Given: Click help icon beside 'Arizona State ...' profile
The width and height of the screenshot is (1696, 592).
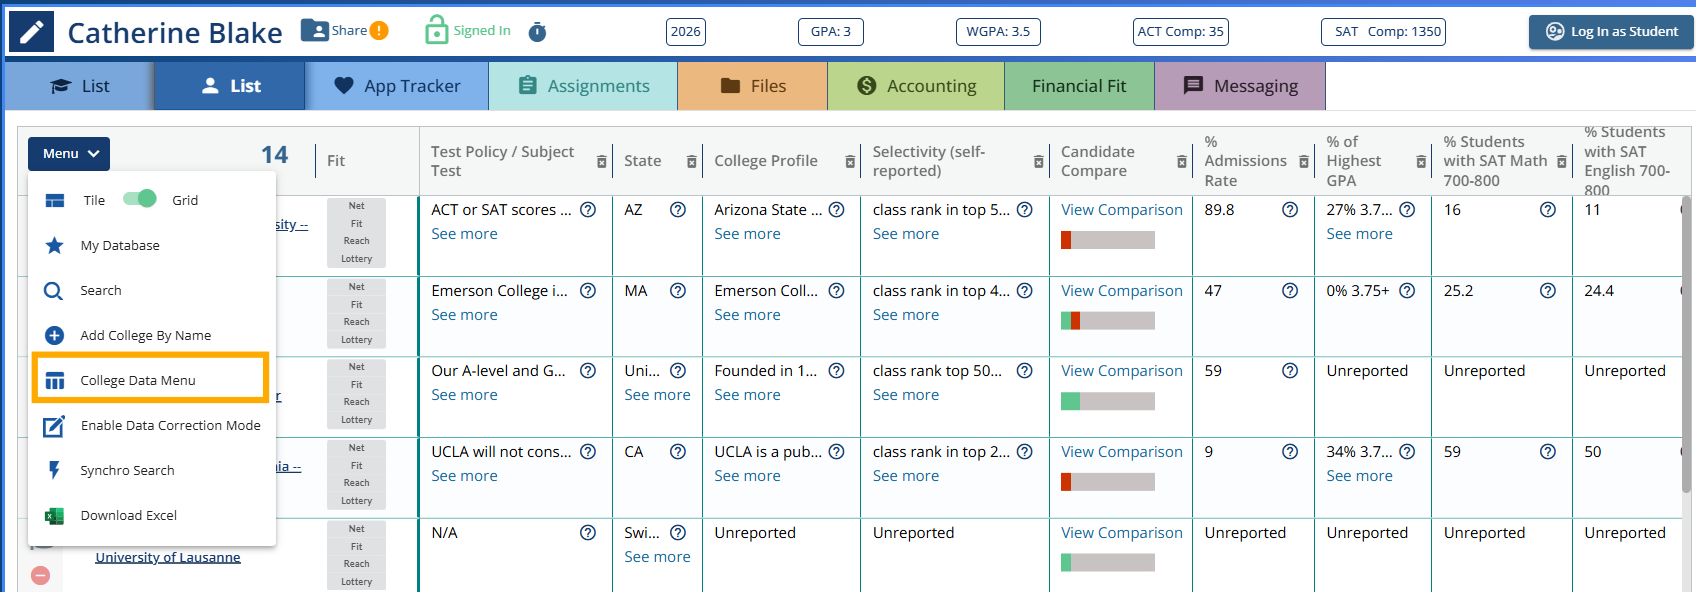Looking at the screenshot, I should (x=837, y=210).
